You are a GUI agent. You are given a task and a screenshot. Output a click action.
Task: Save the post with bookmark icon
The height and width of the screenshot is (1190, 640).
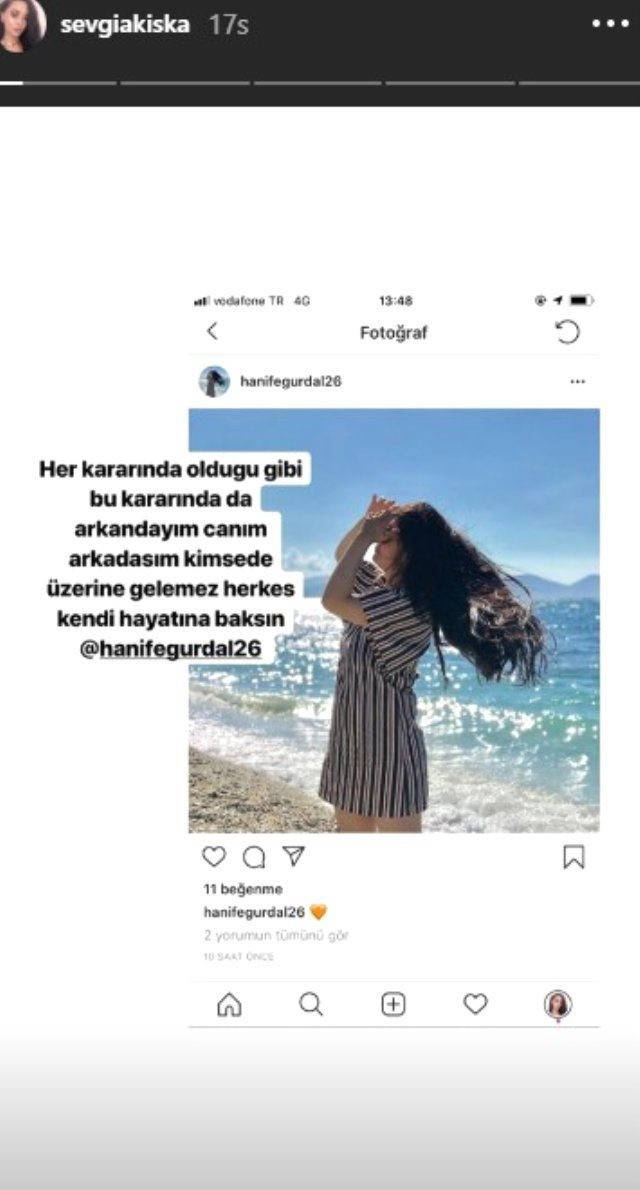click(x=573, y=857)
